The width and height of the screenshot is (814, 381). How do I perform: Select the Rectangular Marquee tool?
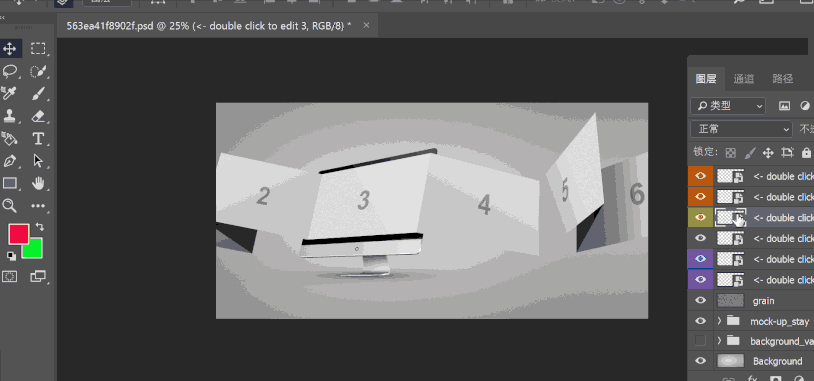[38, 49]
